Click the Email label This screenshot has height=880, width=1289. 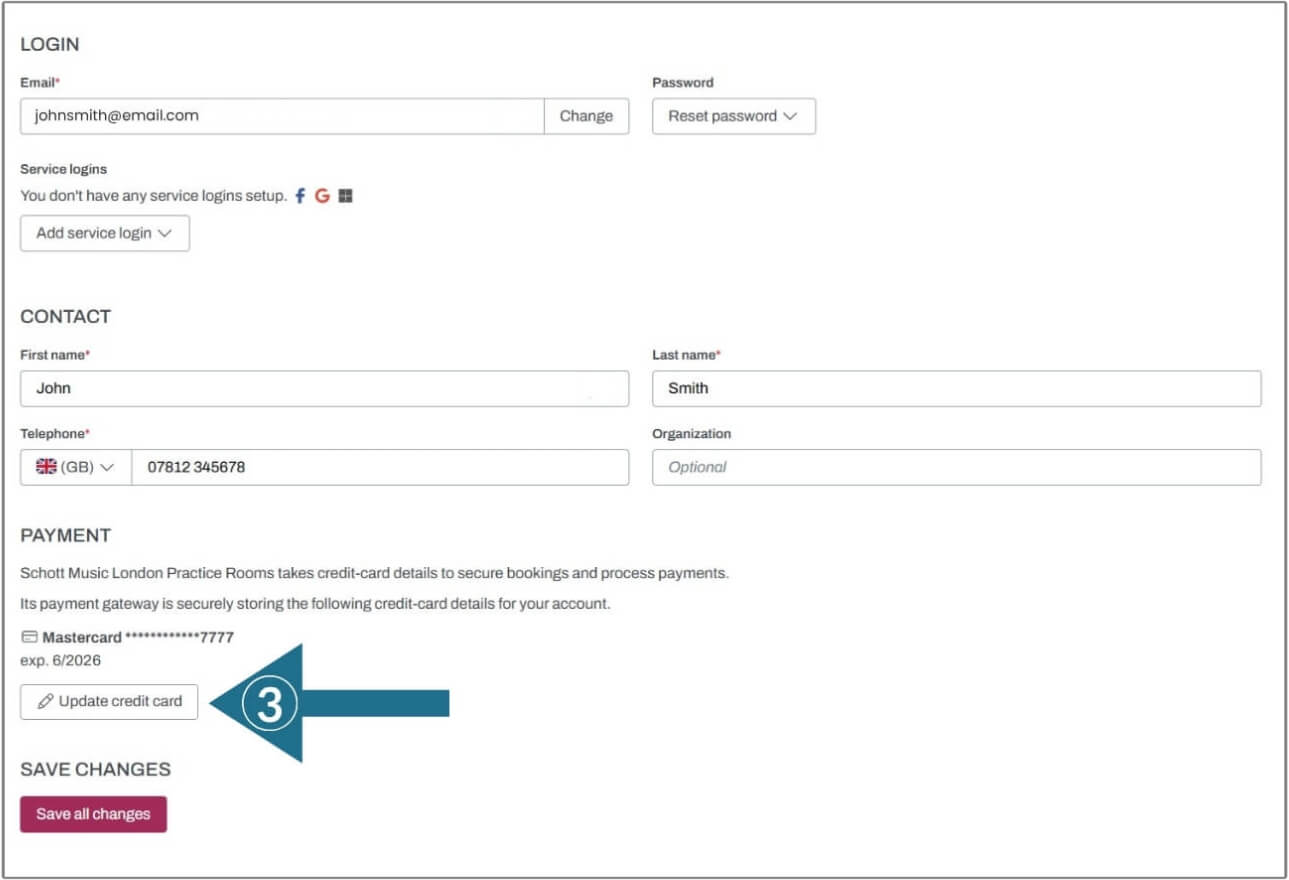click(x=40, y=82)
